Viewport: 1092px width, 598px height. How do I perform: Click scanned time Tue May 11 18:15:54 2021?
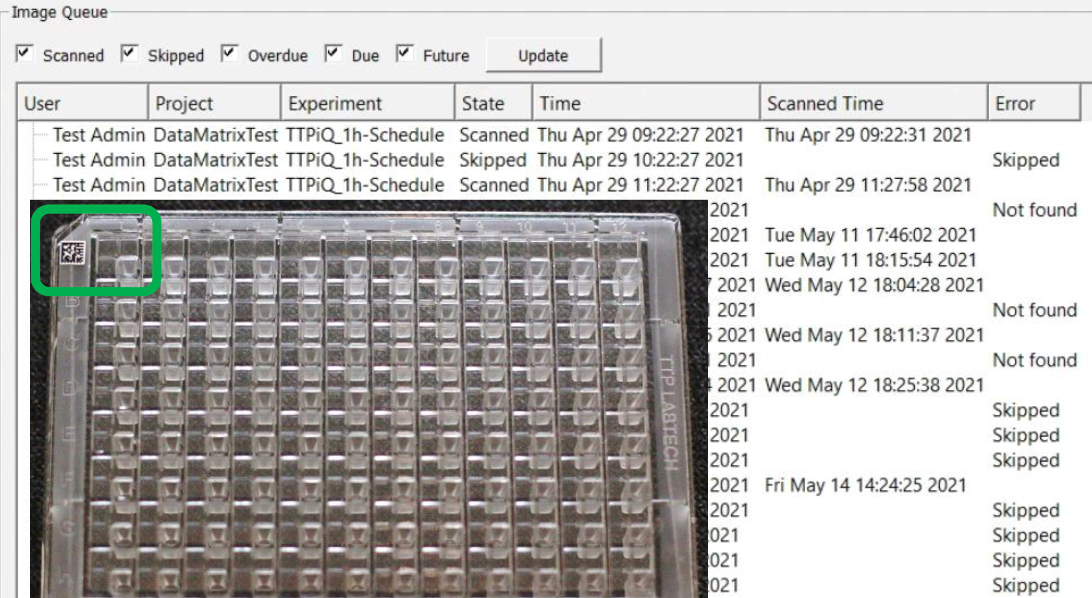click(x=871, y=260)
